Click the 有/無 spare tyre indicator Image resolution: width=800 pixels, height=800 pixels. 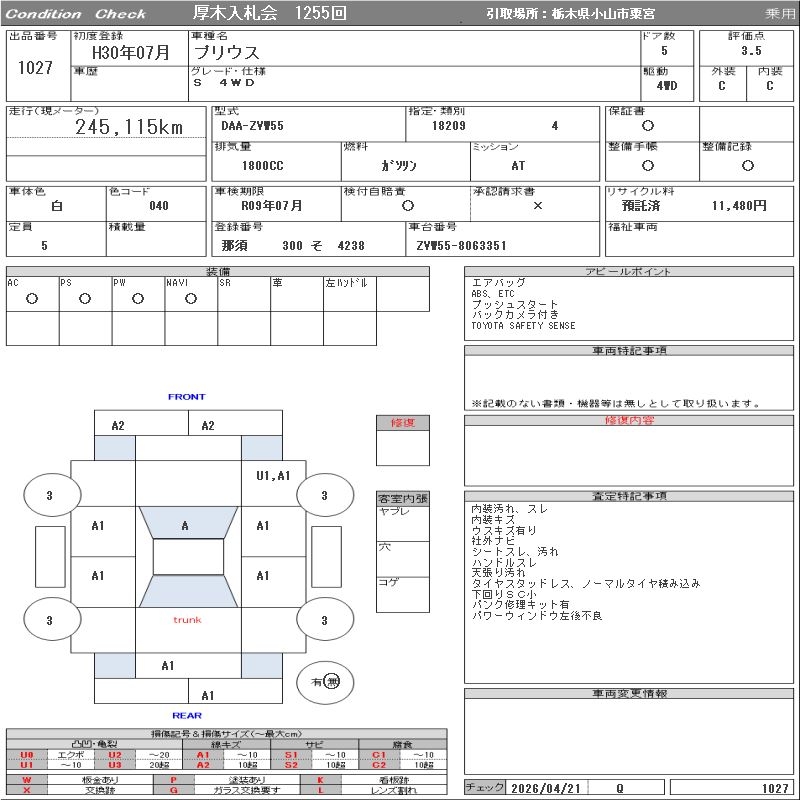(325, 682)
